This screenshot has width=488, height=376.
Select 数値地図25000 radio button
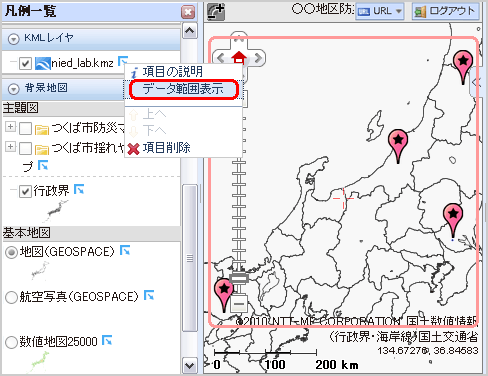pos(11,342)
